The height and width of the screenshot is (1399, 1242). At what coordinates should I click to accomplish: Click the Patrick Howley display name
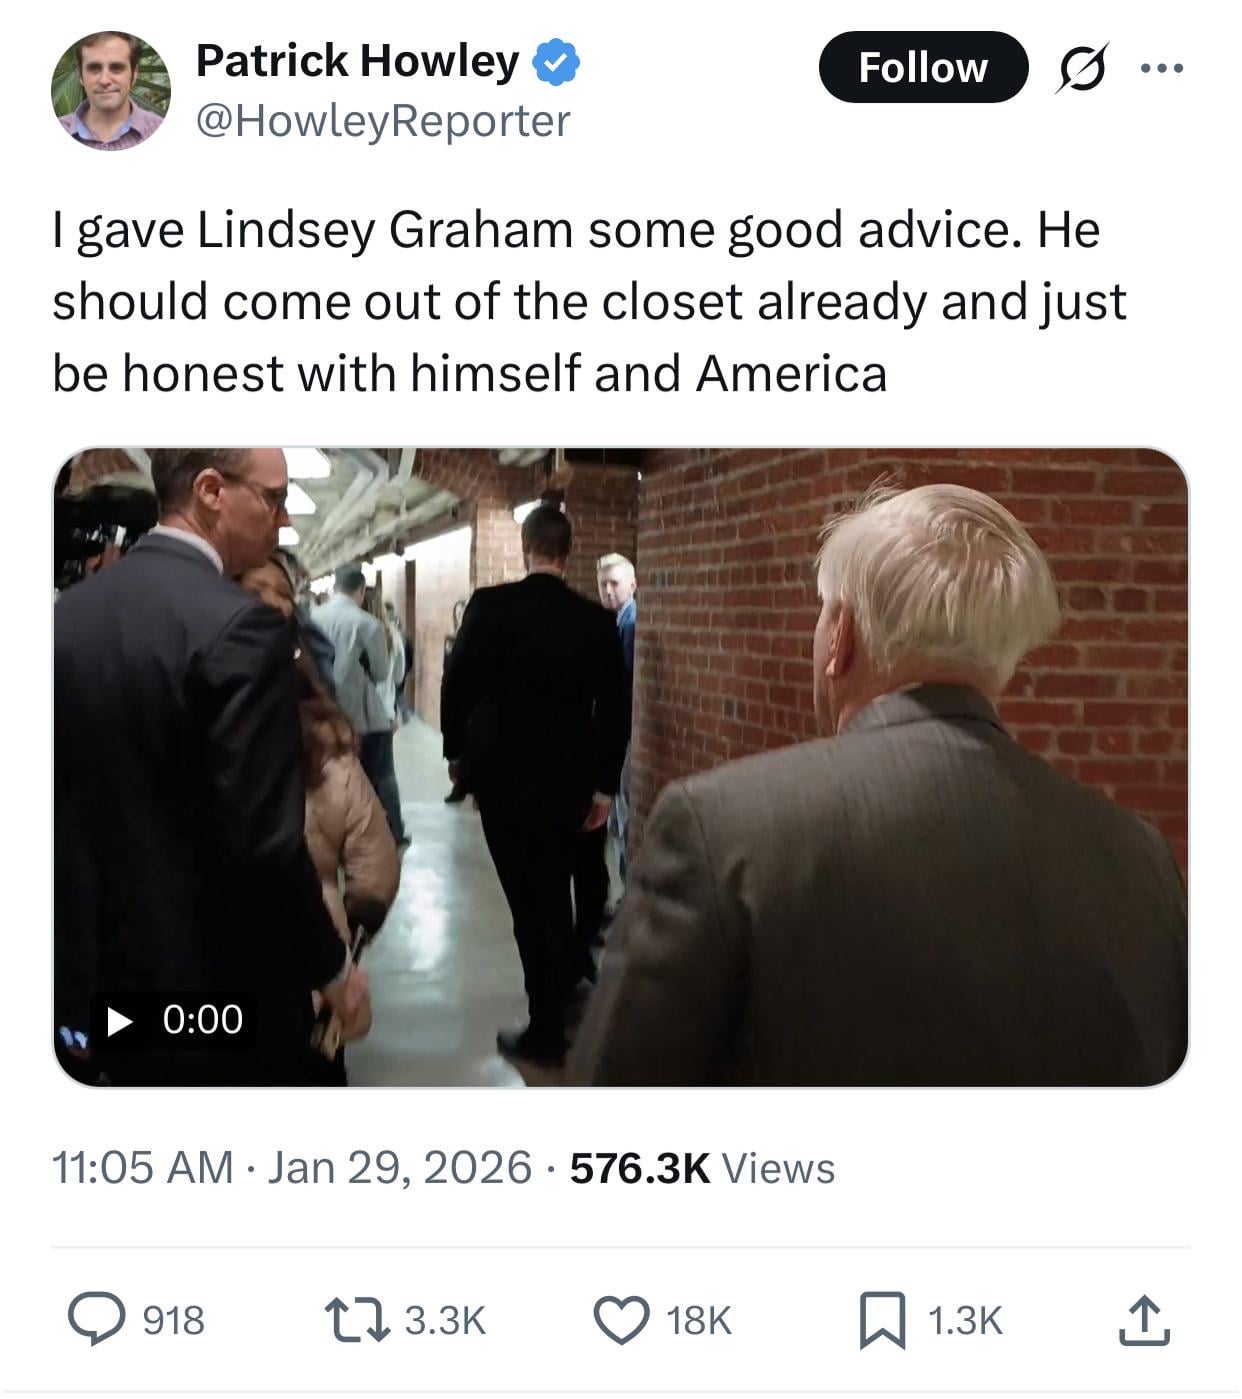(x=357, y=61)
